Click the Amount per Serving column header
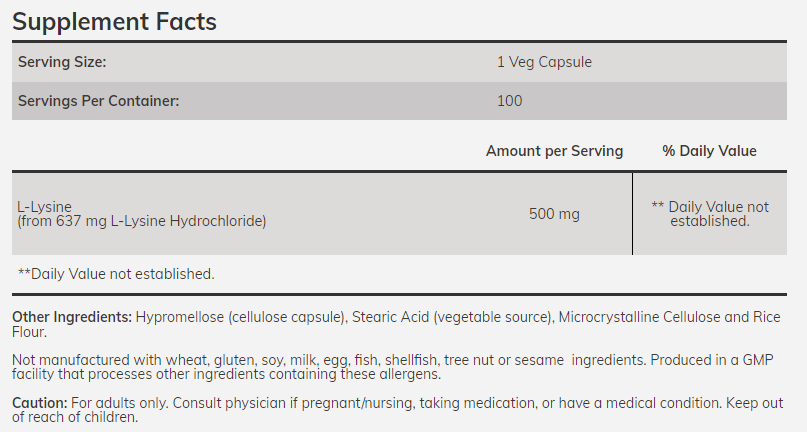Image resolution: width=807 pixels, height=432 pixels. pos(554,151)
